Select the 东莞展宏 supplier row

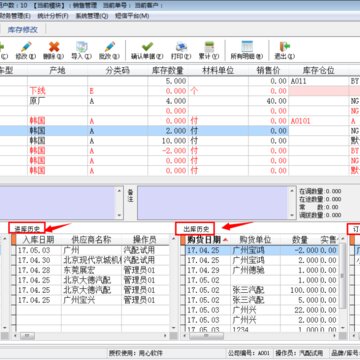coord(92,270)
